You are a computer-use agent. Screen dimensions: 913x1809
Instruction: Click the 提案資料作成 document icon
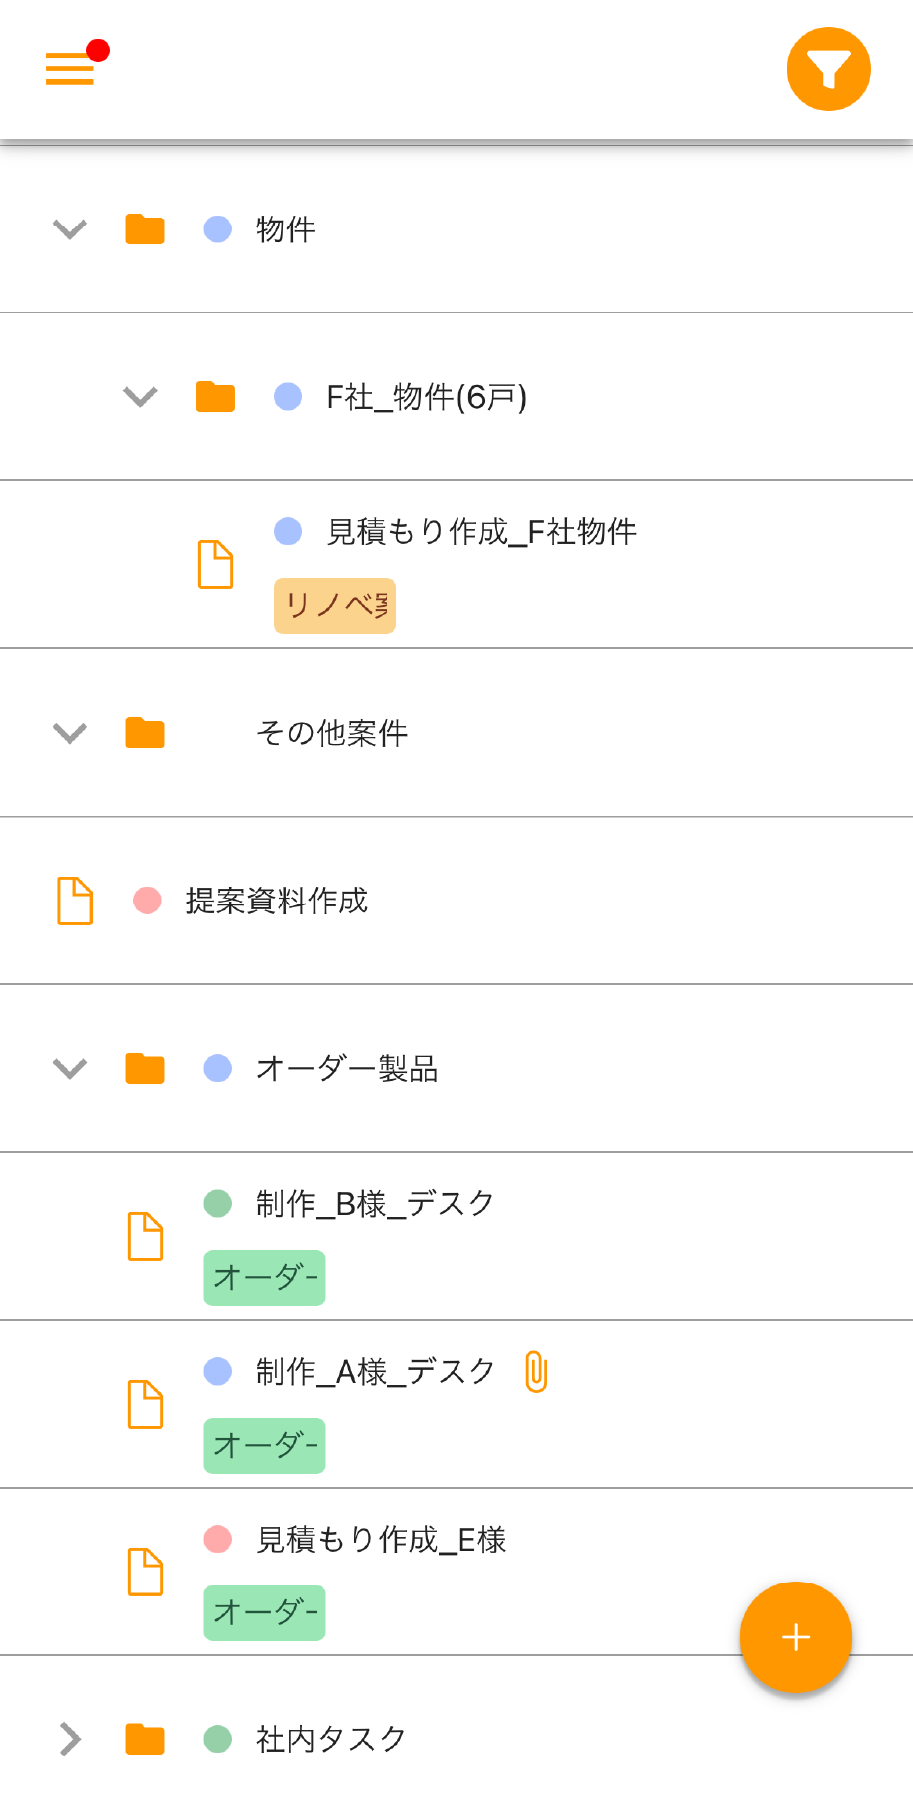pyautogui.click(x=73, y=900)
